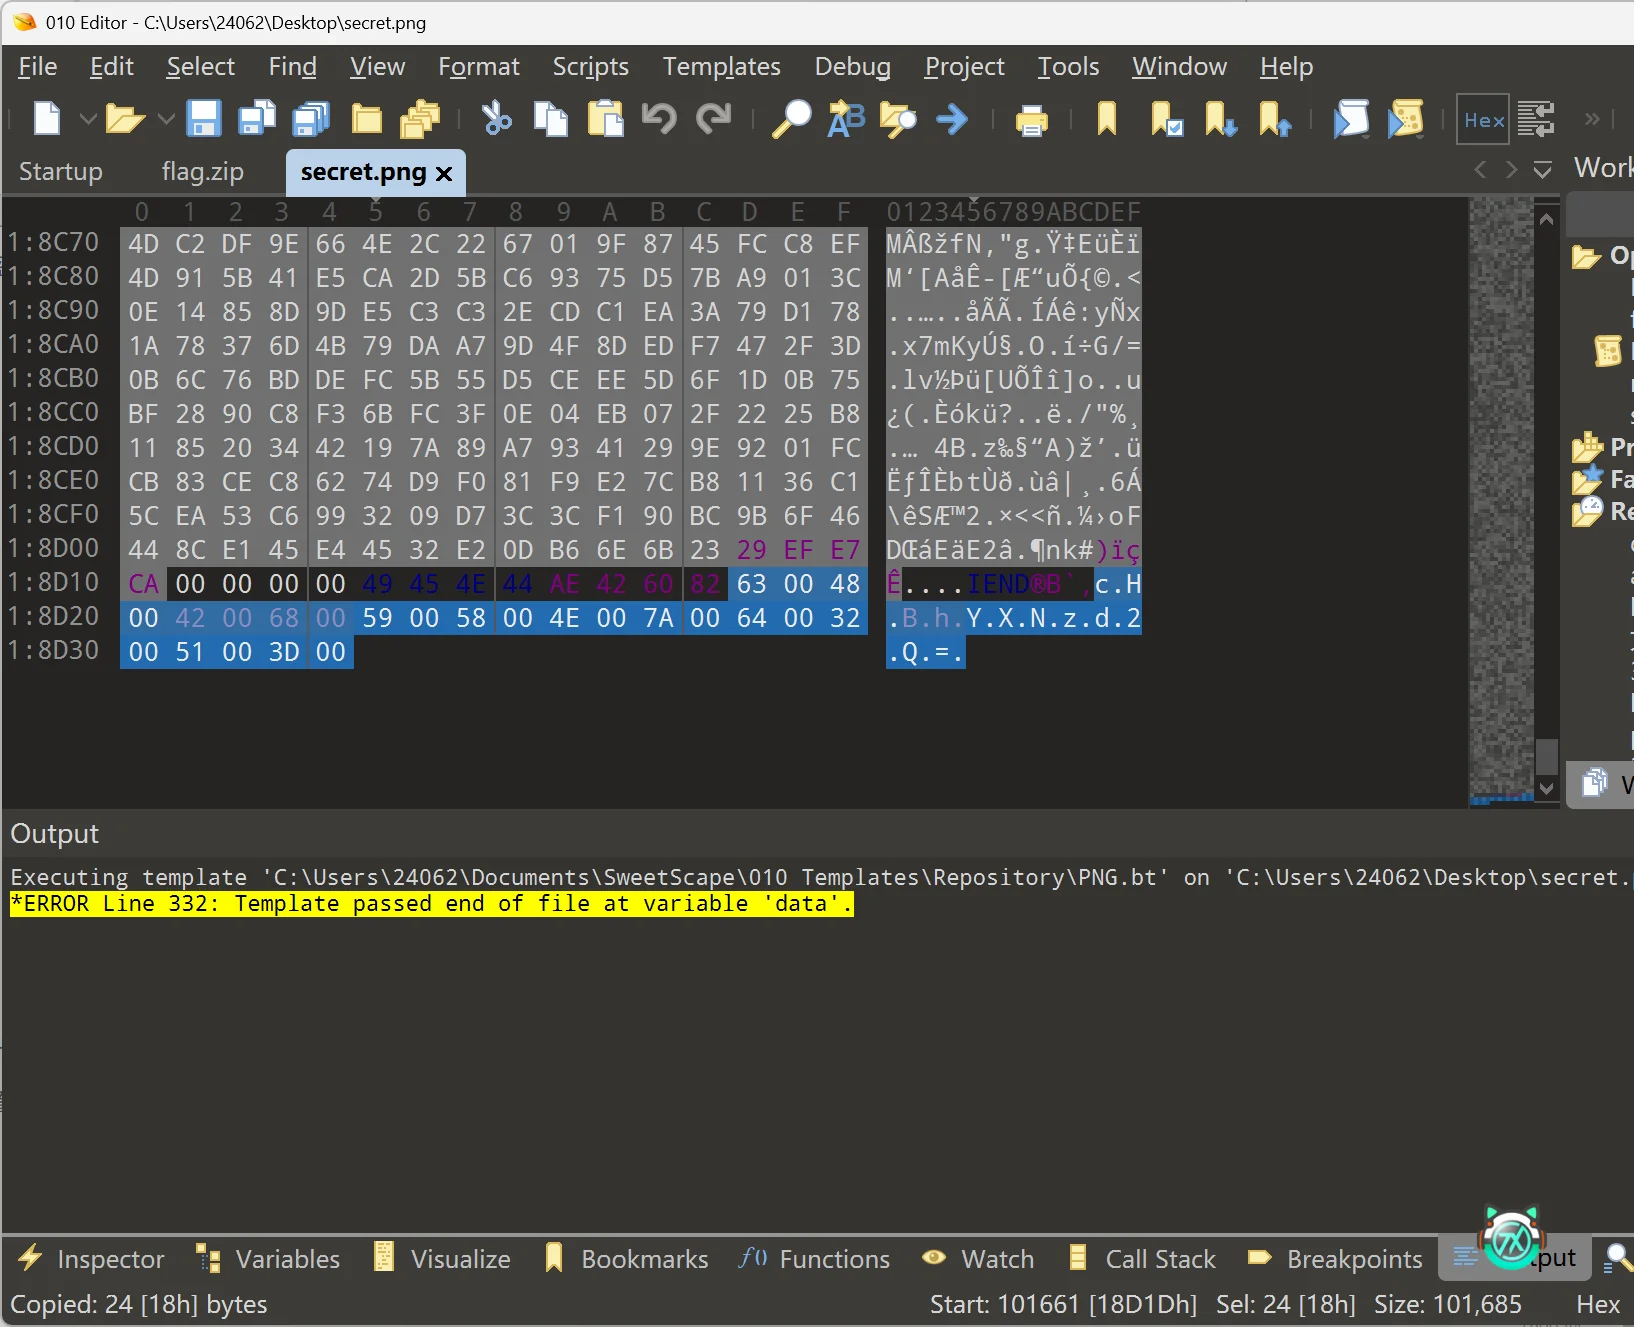The image size is (1634, 1327).
Task: Close the secret.png tab
Action: pyautogui.click(x=444, y=173)
